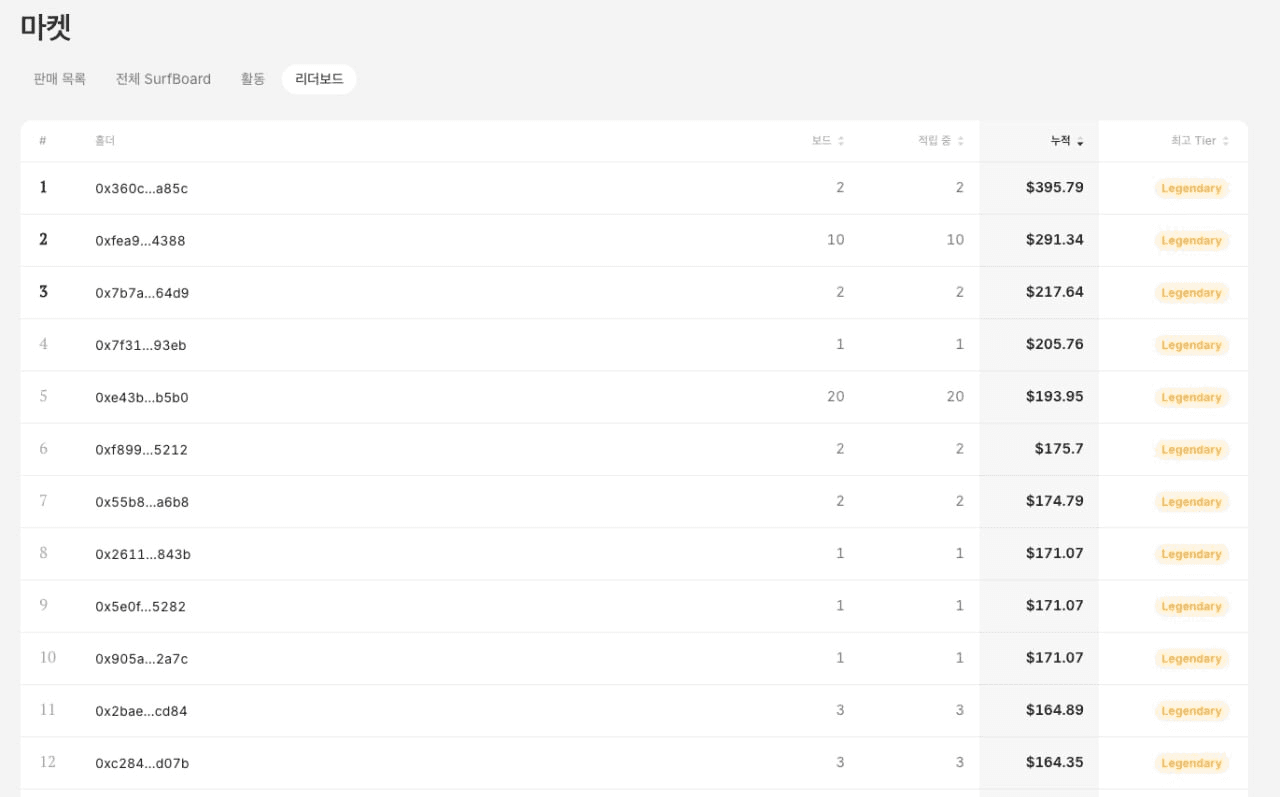The image size is (1280, 797).
Task: Click Legendary badge for 0xc284...d07b
Action: click(1191, 763)
